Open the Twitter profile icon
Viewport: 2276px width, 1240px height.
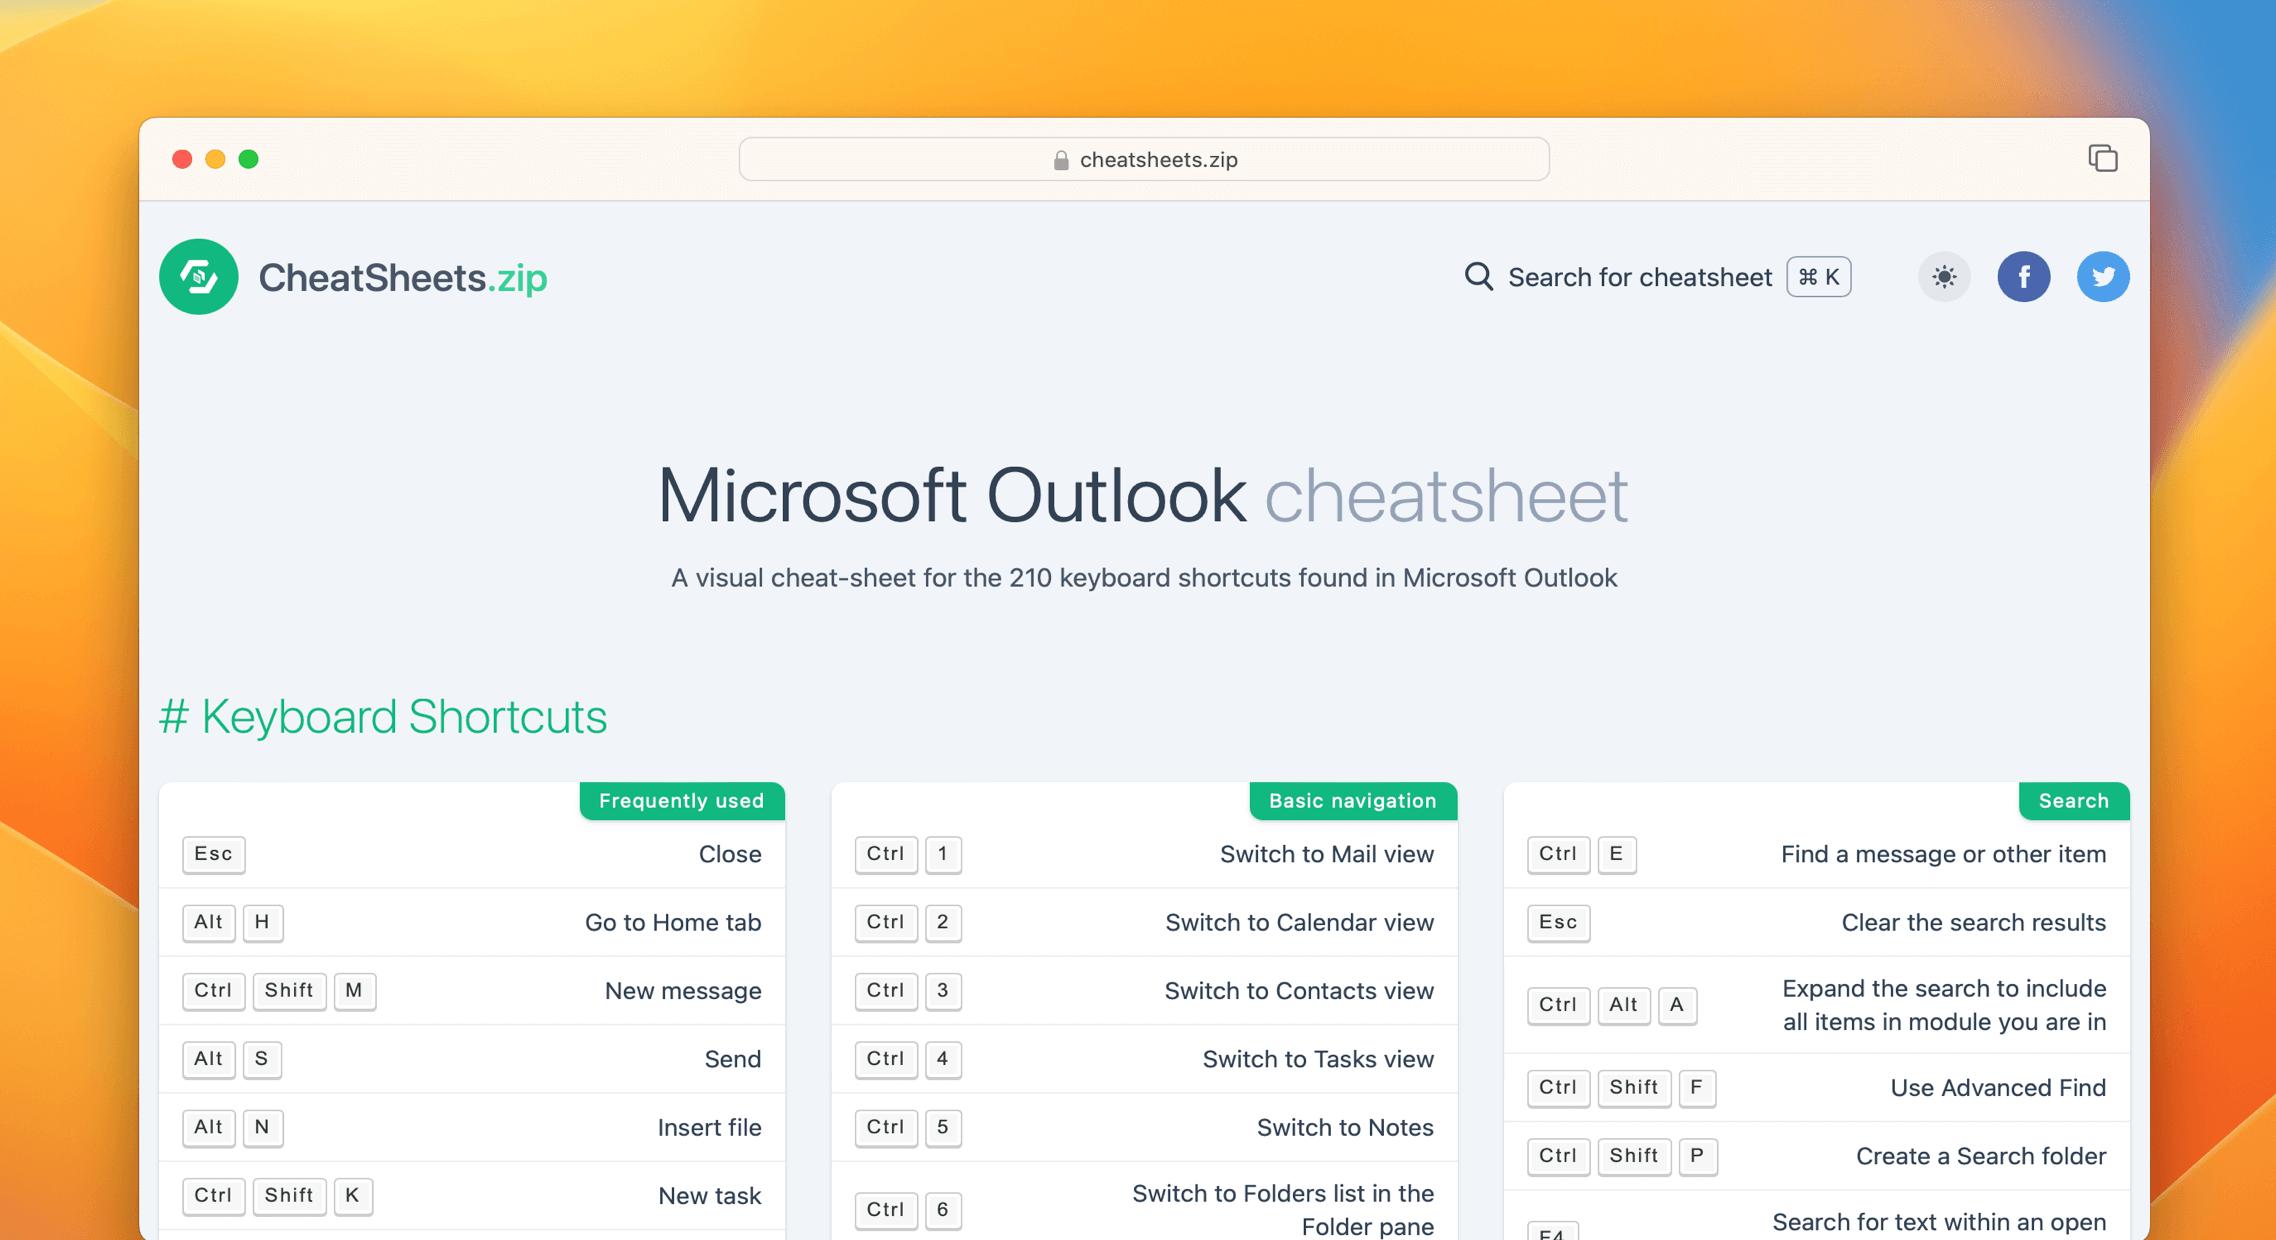click(2103, 277)
